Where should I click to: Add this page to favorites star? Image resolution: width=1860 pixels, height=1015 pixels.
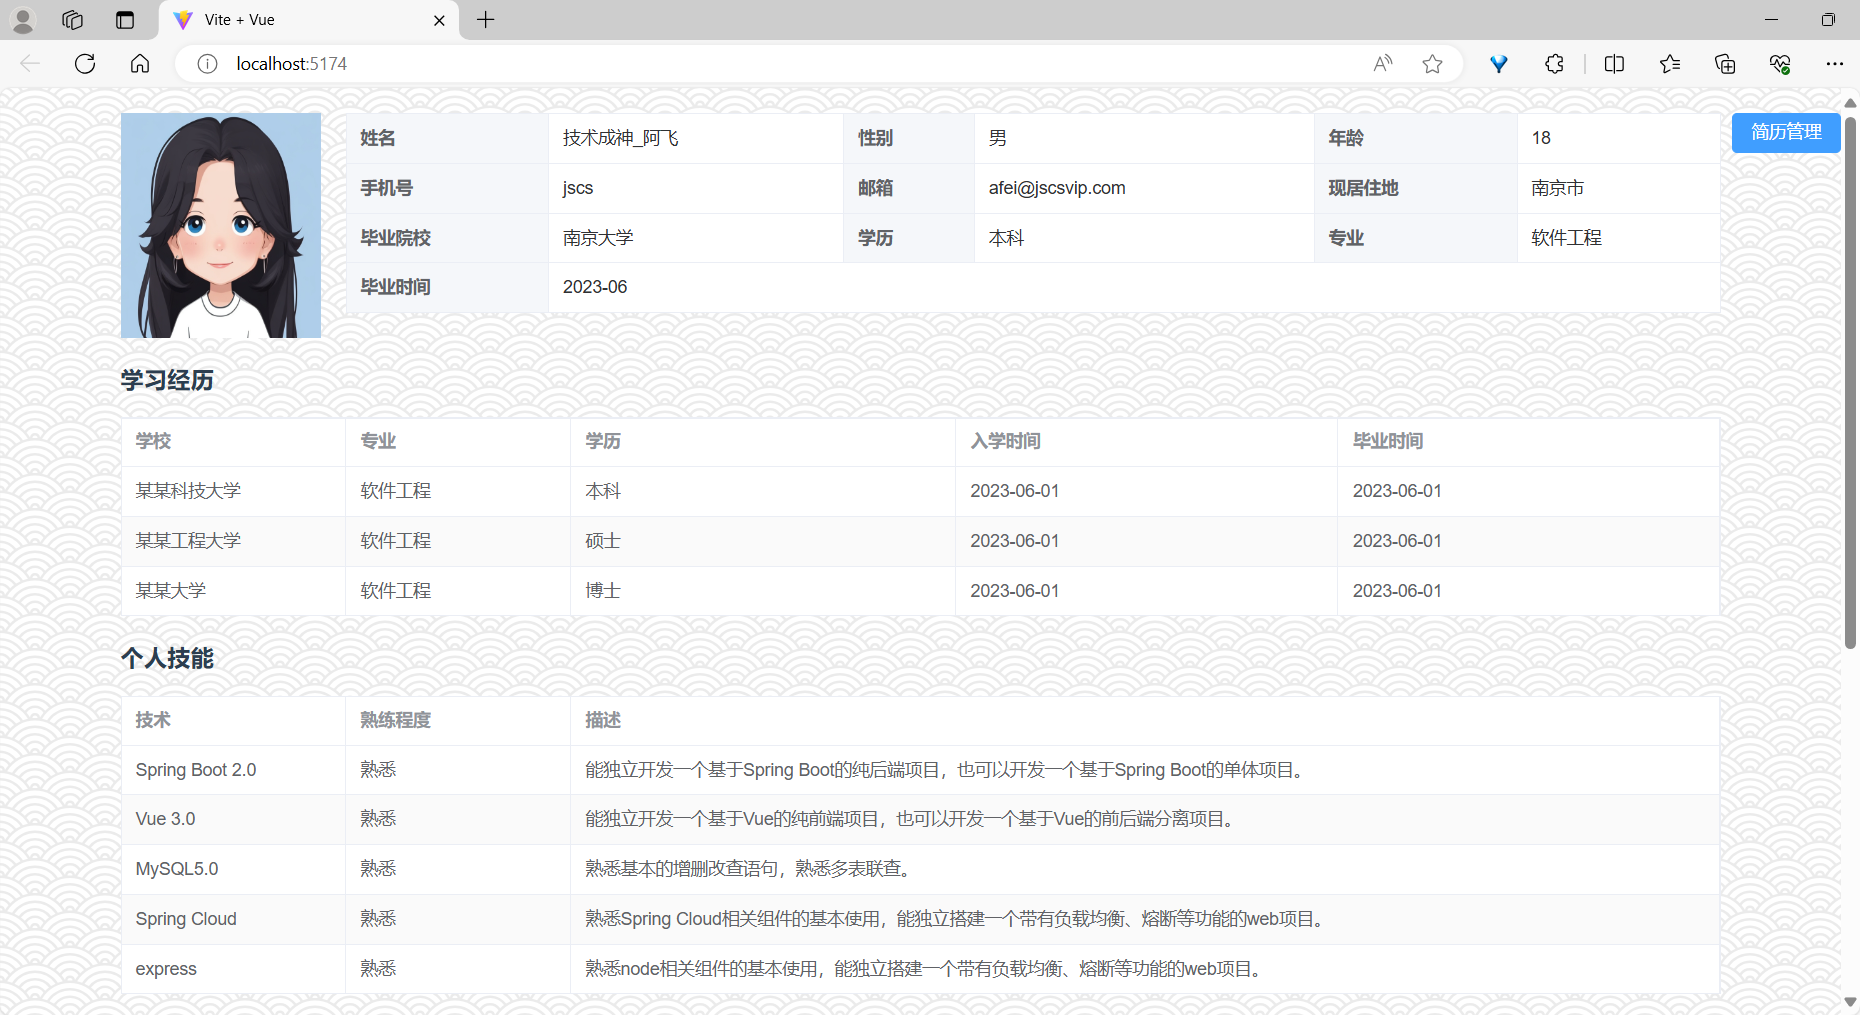point(1432,64)
